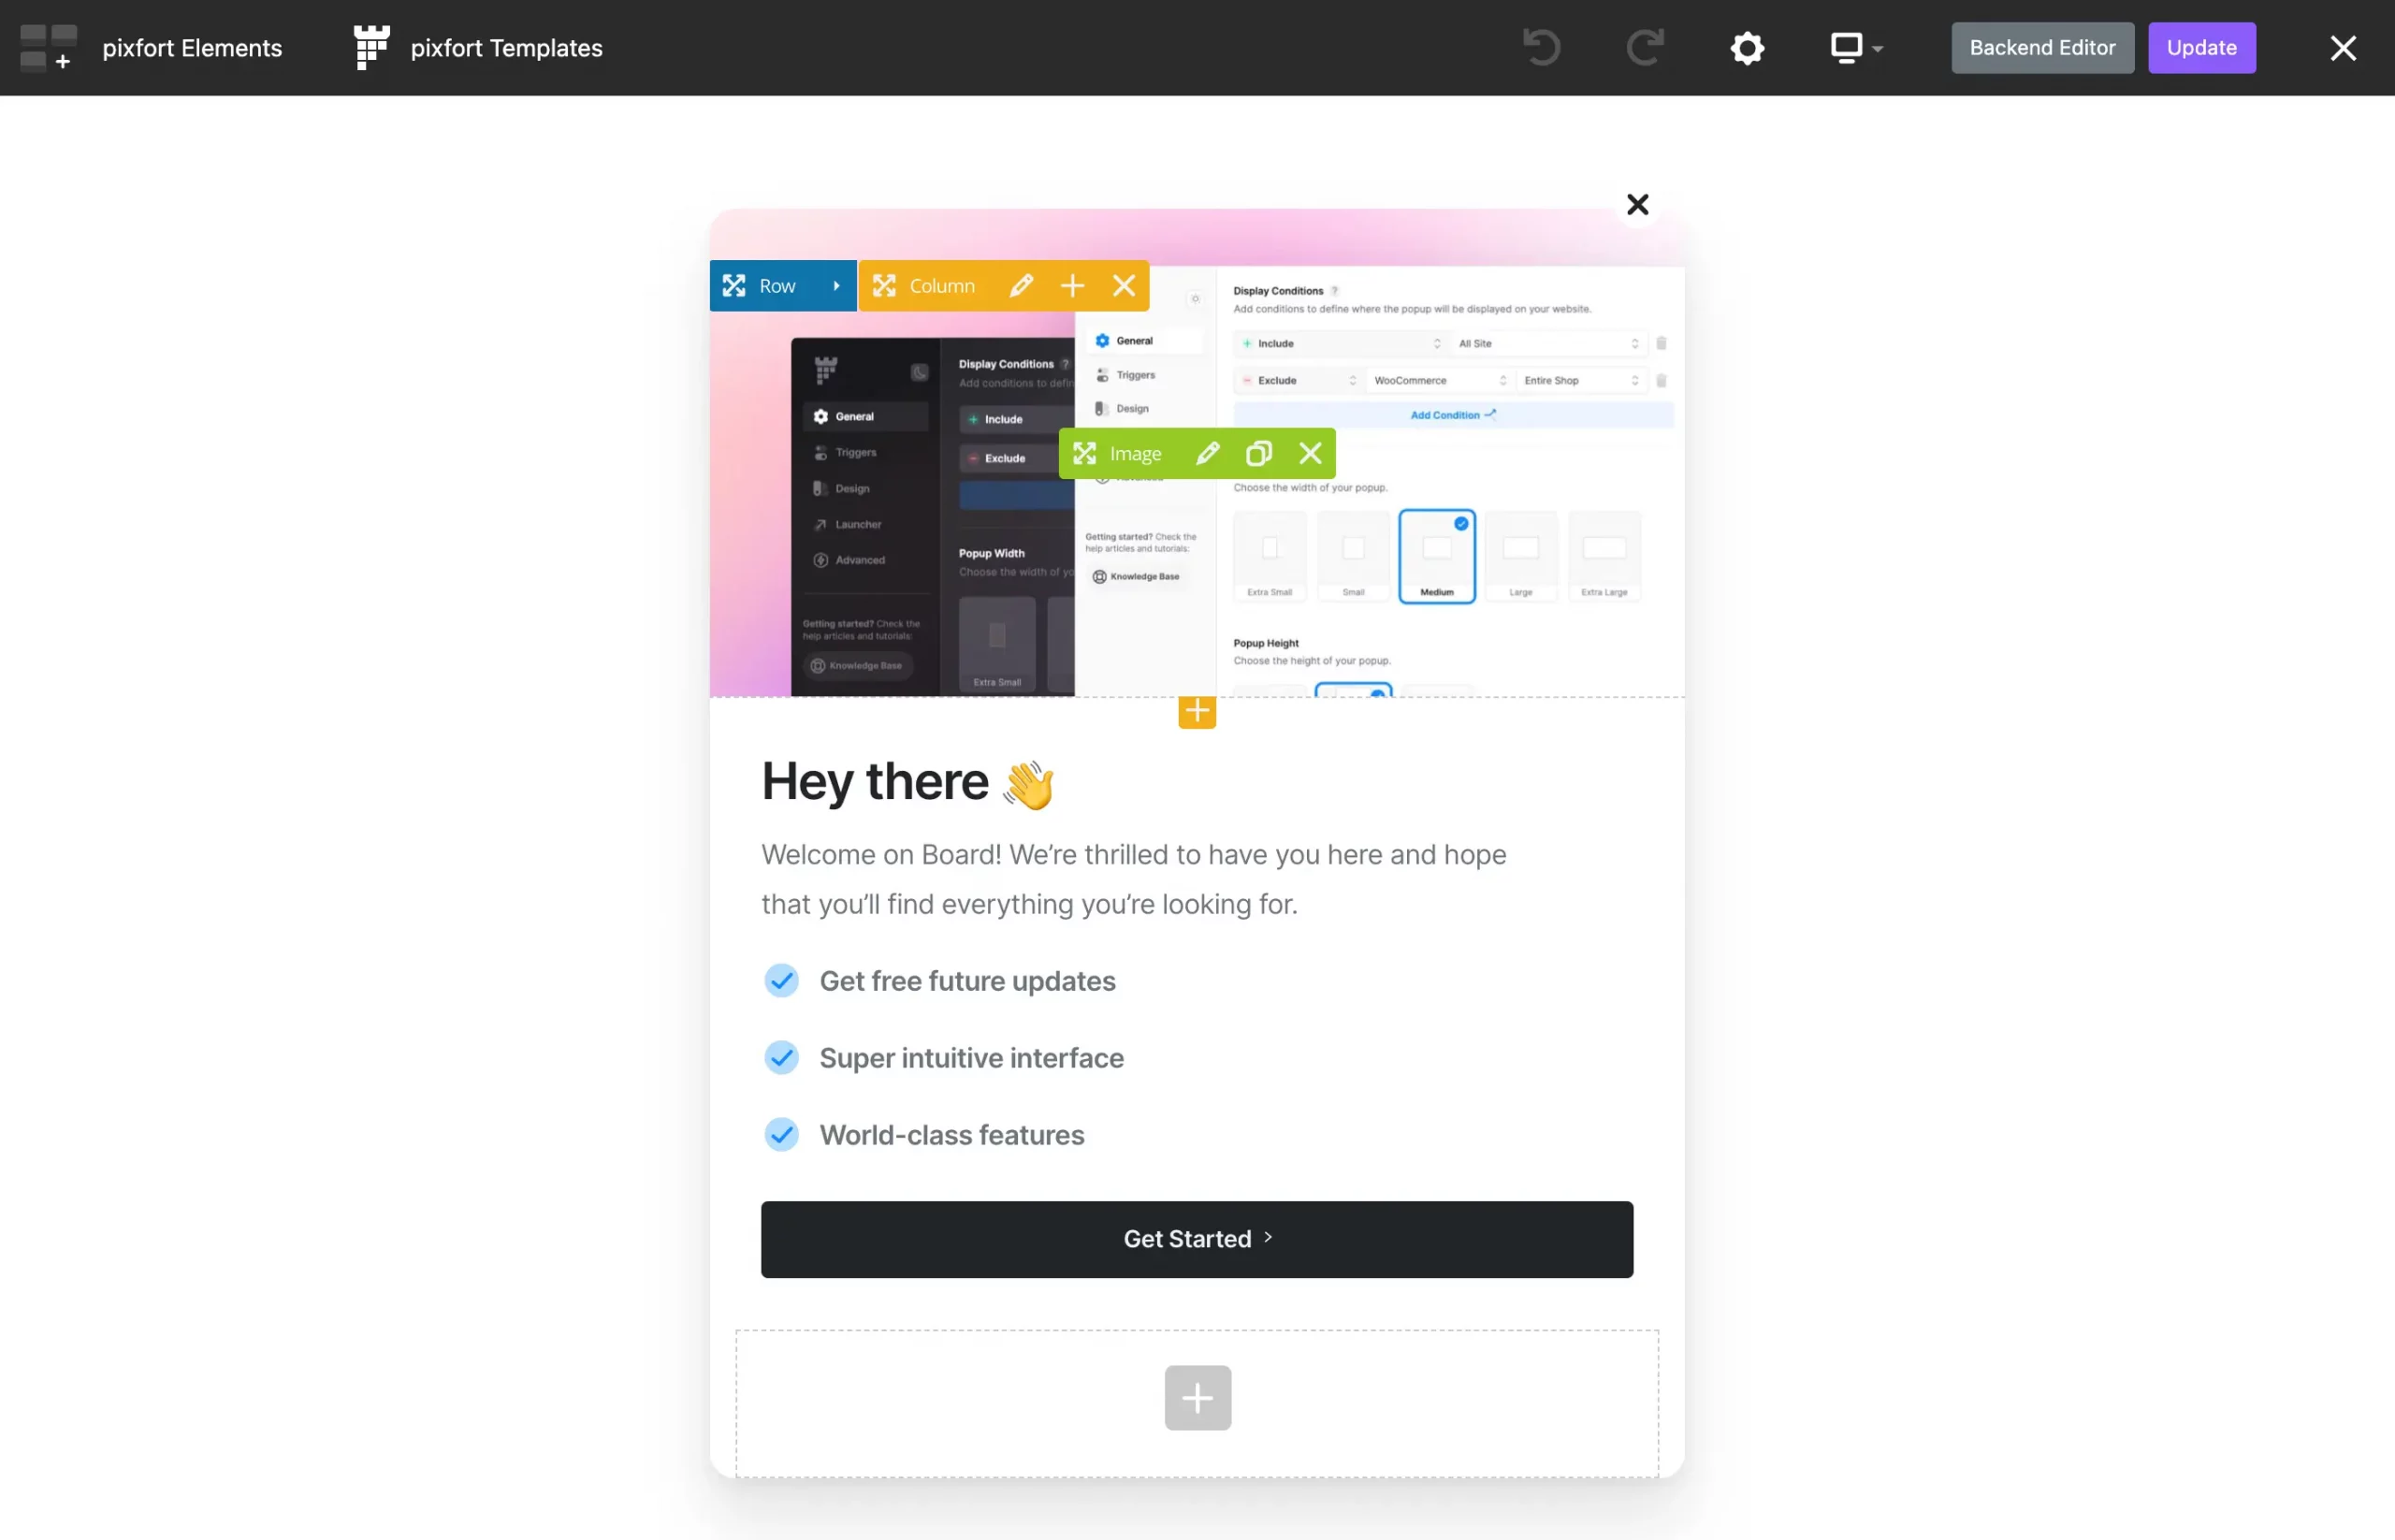Open pixfort Templates library
This screenshot has height=1540, width=2395.
pyautogui.click(x=478, y=48)
